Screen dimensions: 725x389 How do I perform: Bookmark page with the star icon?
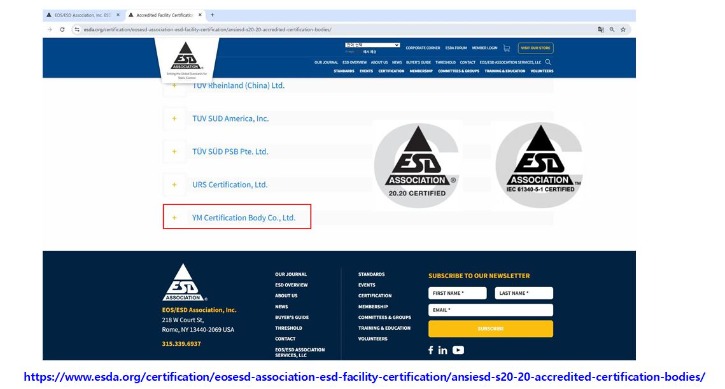[x=623, y=30]
